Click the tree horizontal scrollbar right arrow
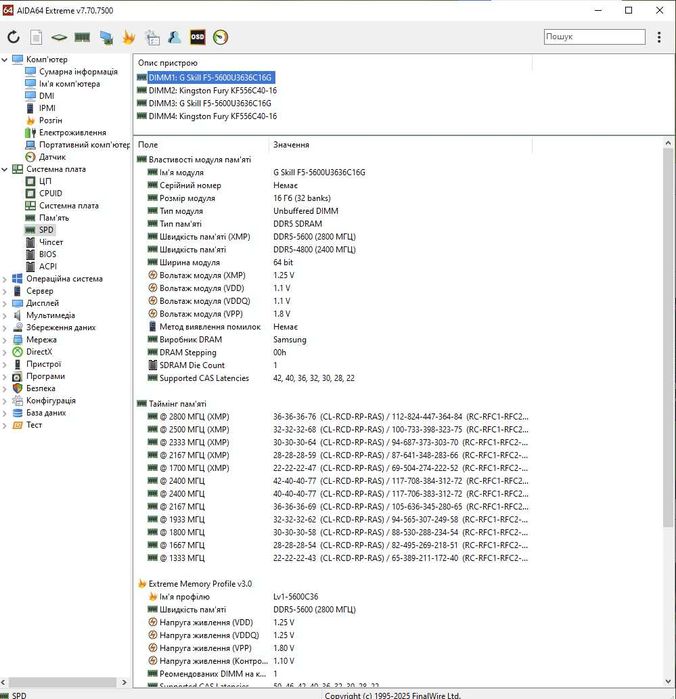The image size is (676, 699). 124,682
